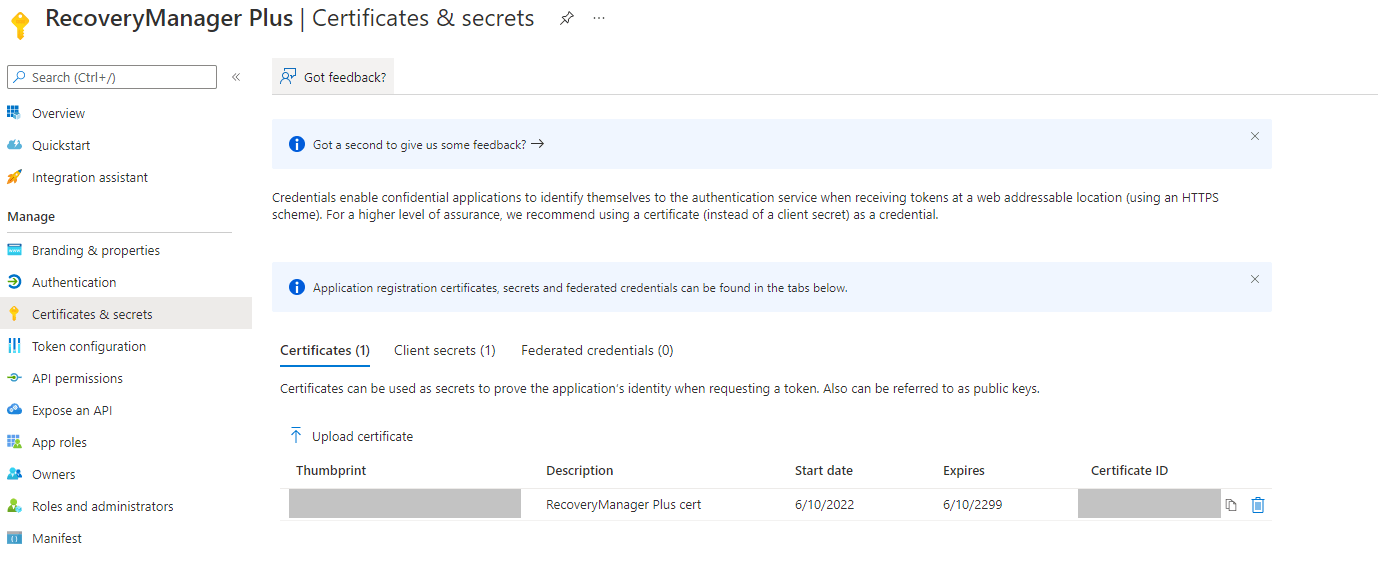
Task: Navigate to Expose an API
Action: click(72, 410)
